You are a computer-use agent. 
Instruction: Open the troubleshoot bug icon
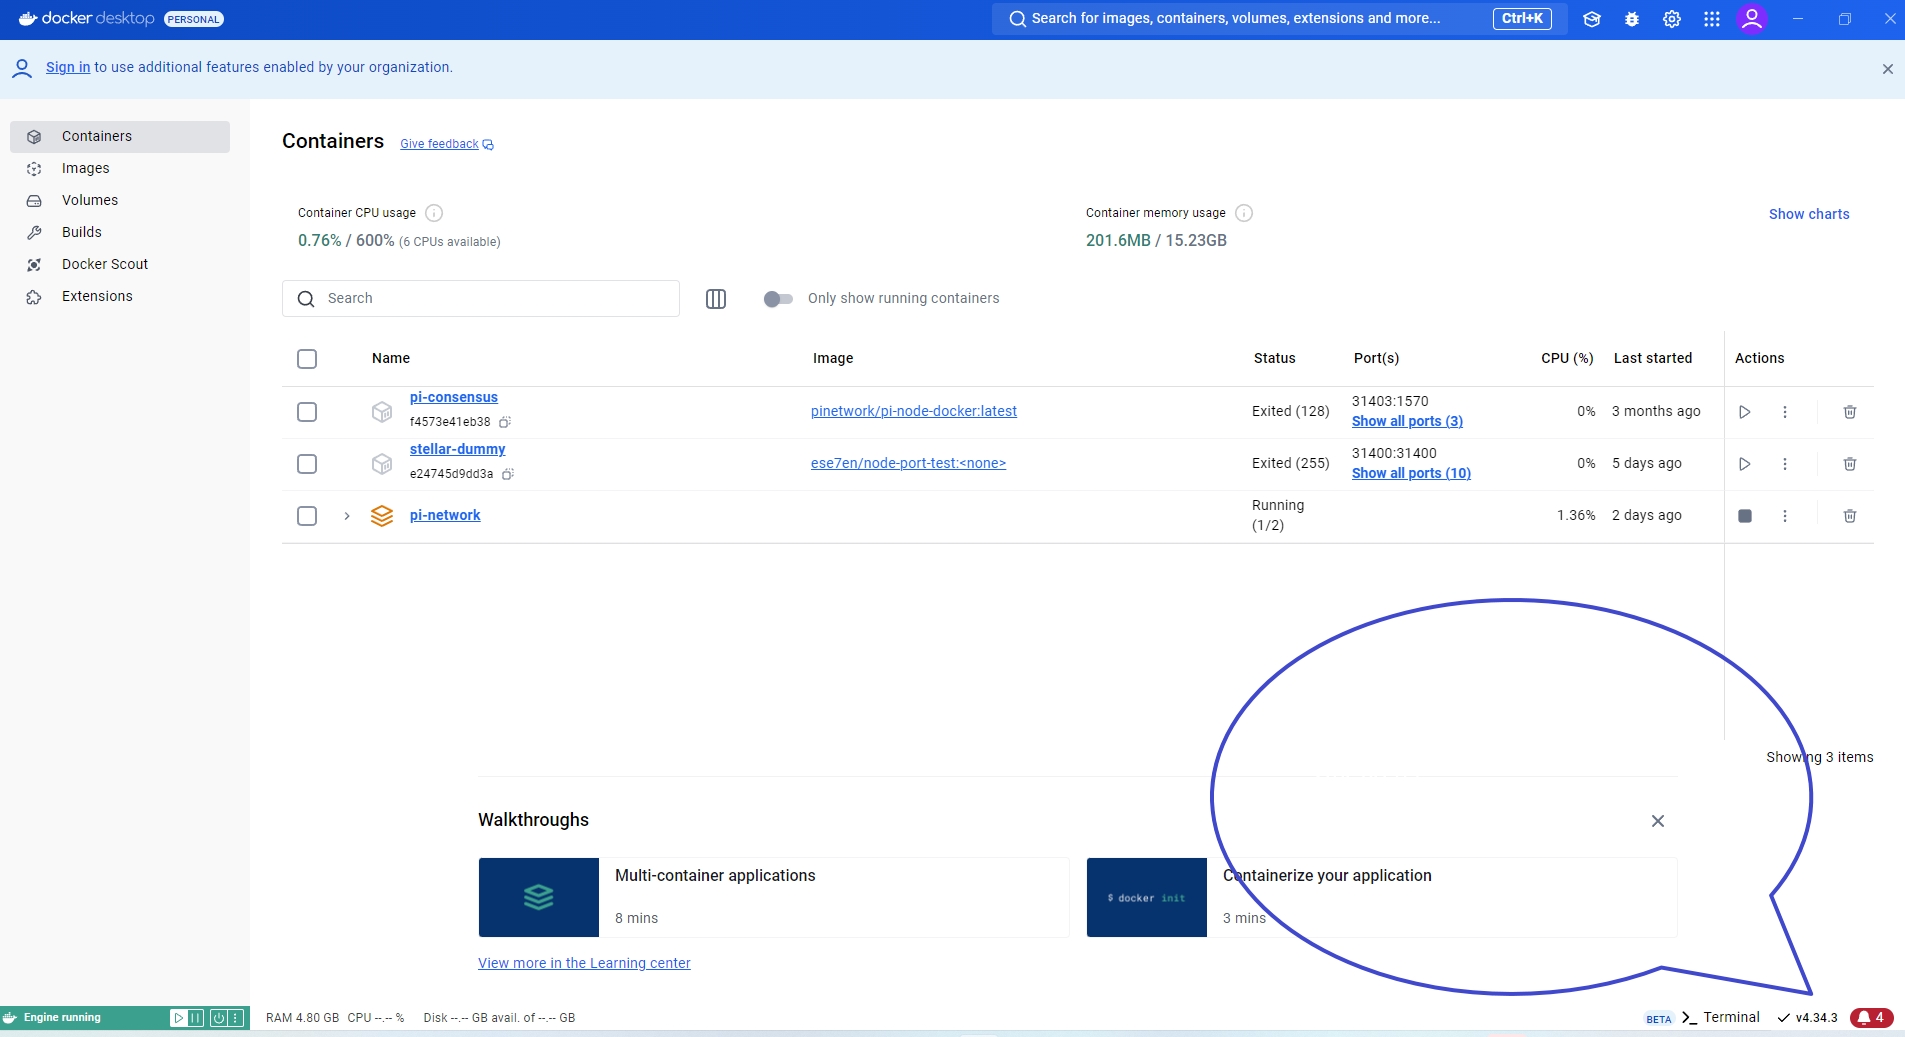pos(1632,19)
